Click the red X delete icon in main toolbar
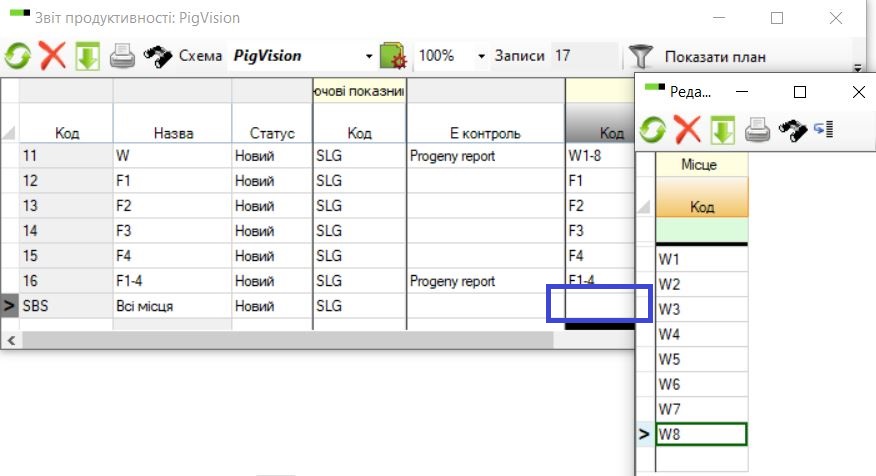 coord(53,56)
